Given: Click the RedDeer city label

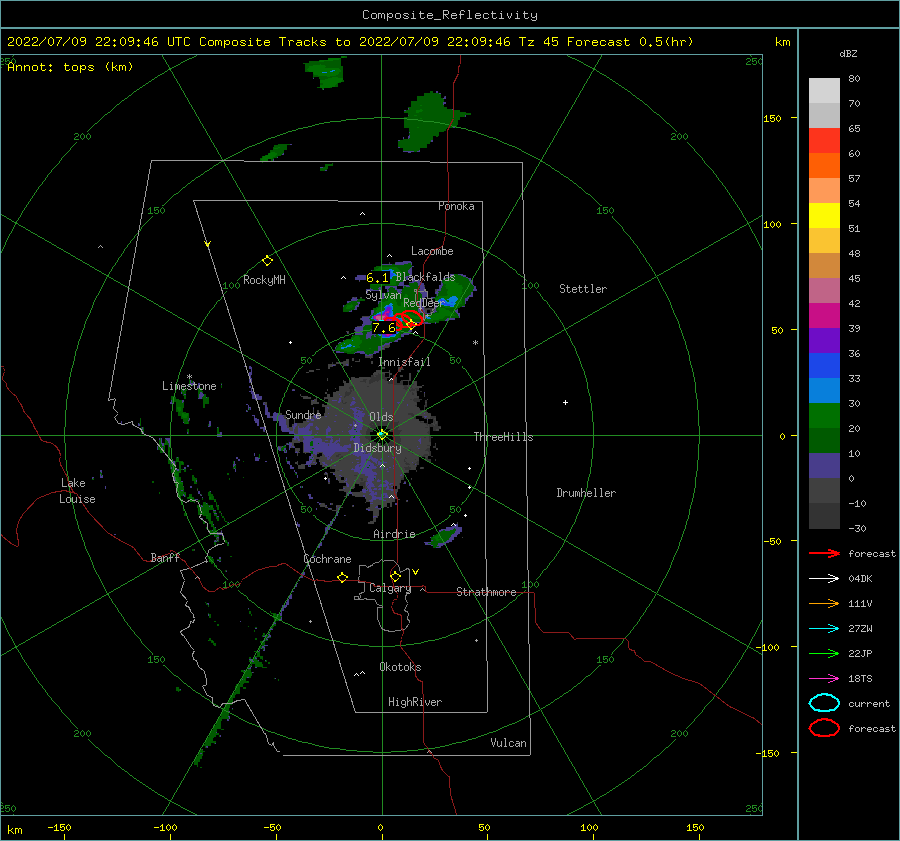Looking at the screenshot, I should coord(424,303).
